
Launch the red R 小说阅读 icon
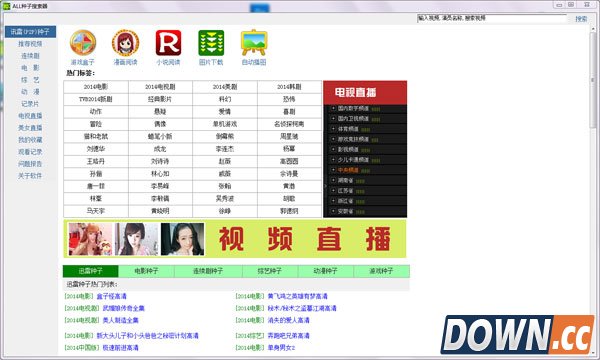(168, 43)
